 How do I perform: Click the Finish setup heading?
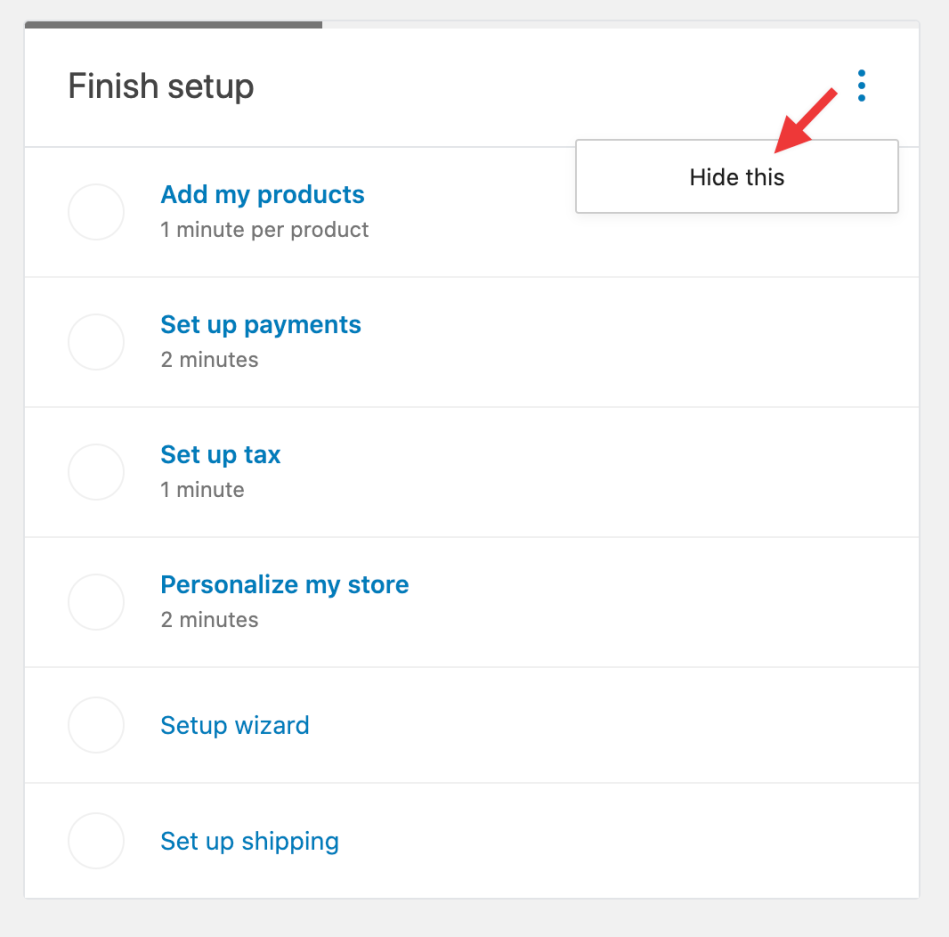[x=161, y=86]
